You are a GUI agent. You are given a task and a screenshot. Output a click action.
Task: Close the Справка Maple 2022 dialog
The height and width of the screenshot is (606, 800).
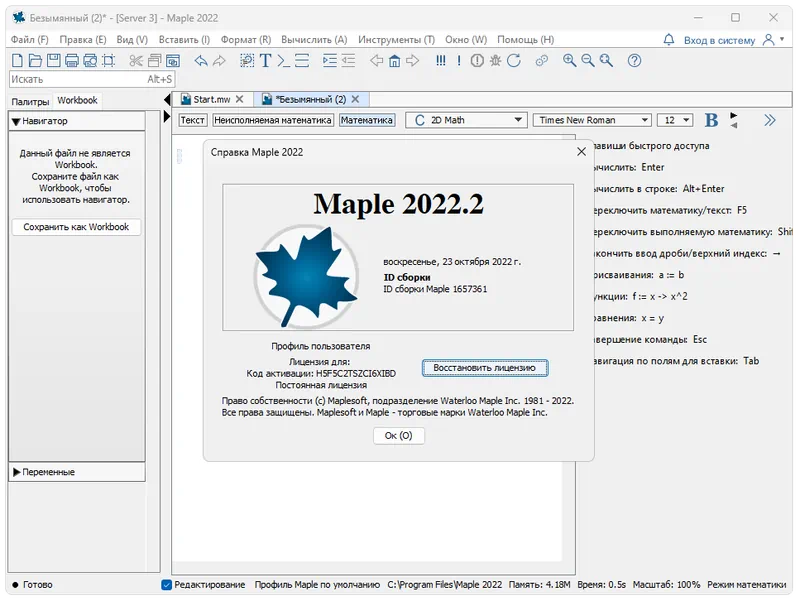(581, 152)
